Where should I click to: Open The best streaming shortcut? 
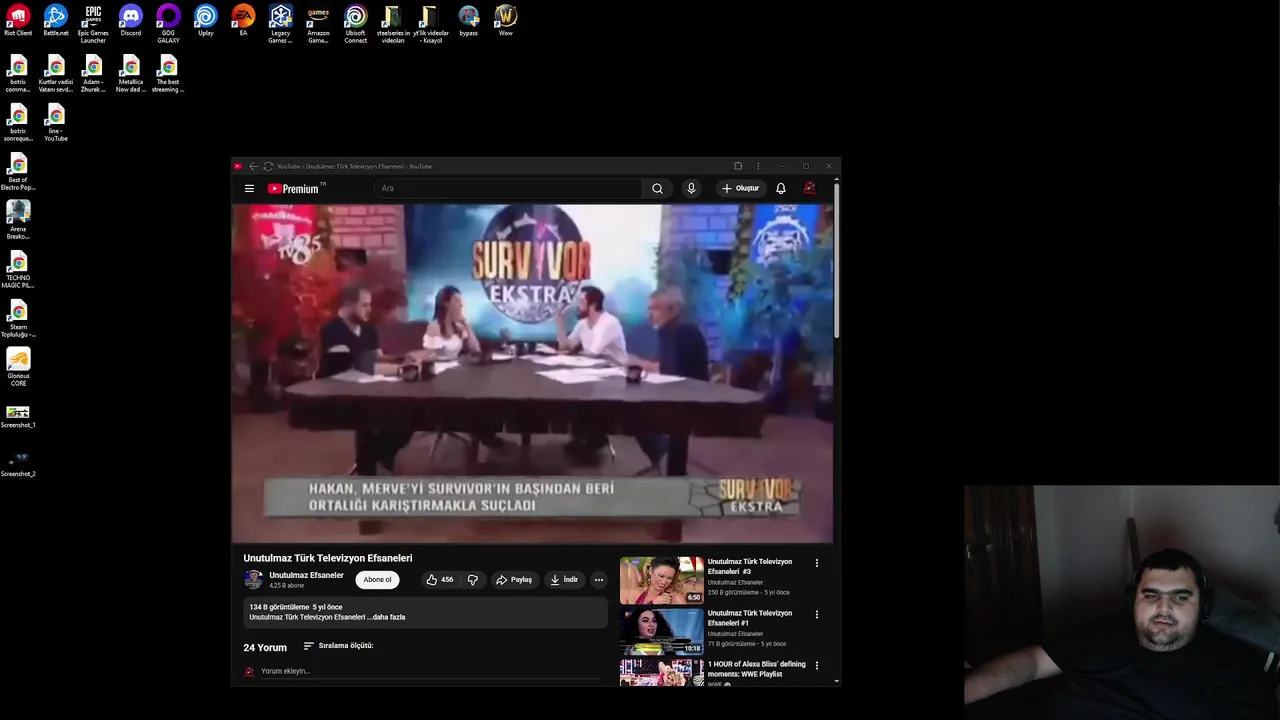point(168,74)
